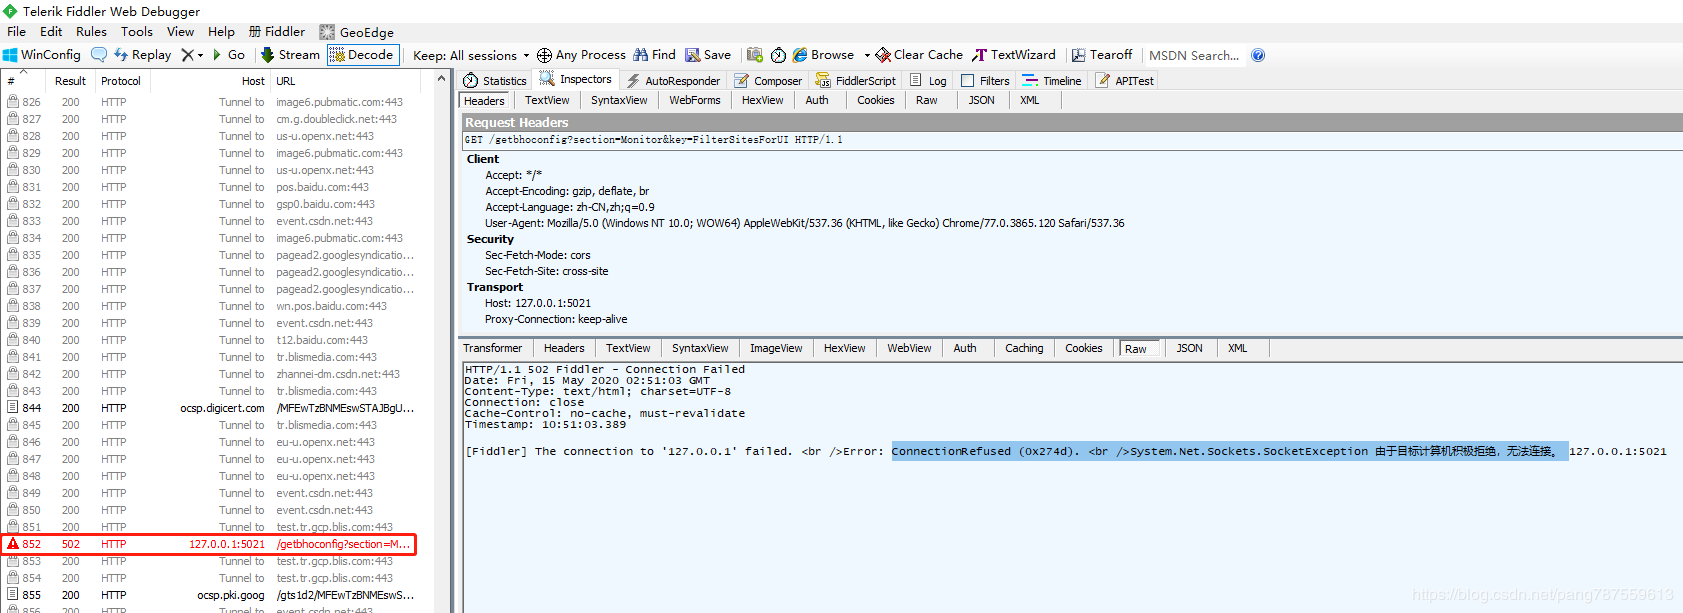
Task: Click the Go resume arrow icon
Action: pos(217,55)
